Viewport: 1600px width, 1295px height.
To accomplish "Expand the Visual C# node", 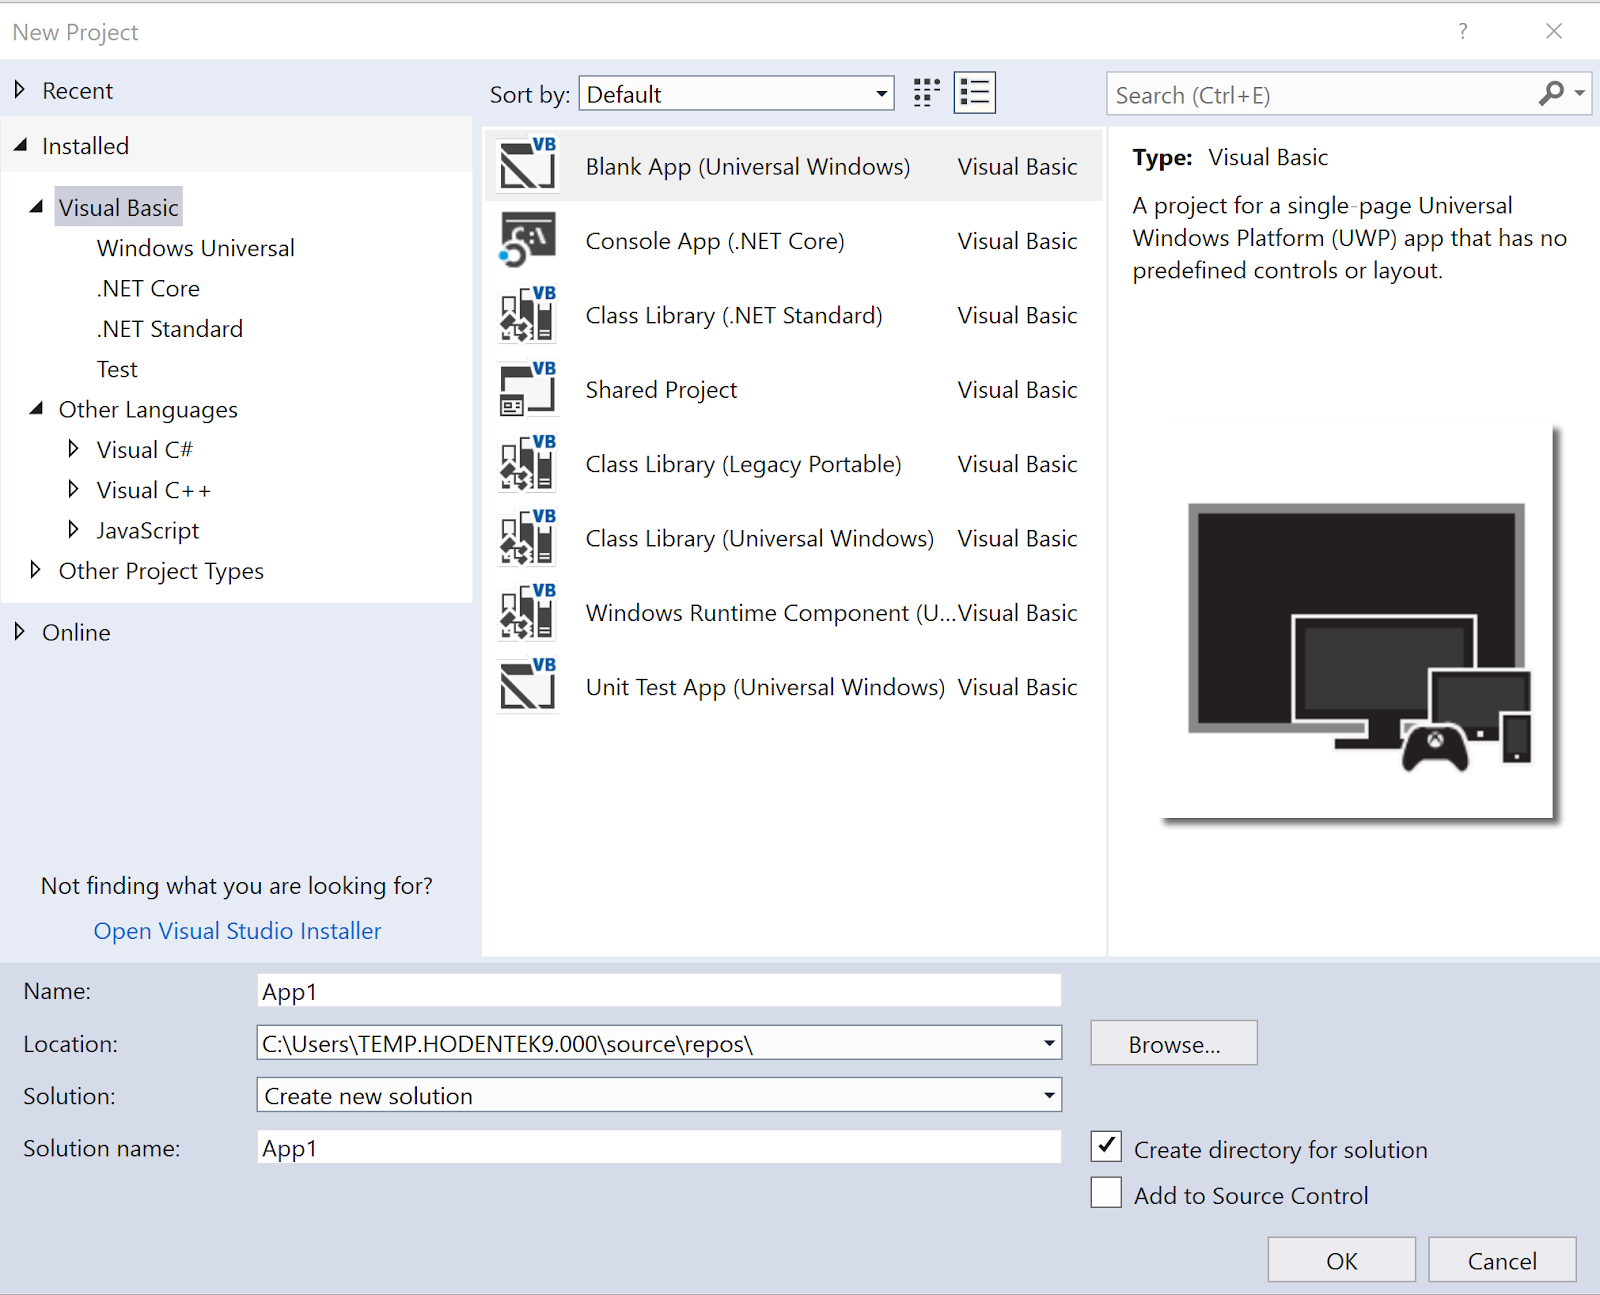I will 74,449.
